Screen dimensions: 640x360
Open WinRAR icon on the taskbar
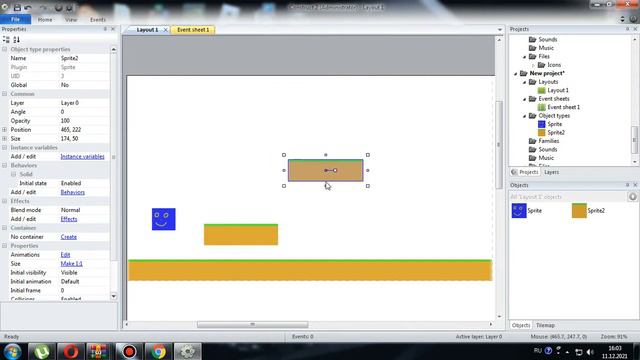tap(99, 351)
